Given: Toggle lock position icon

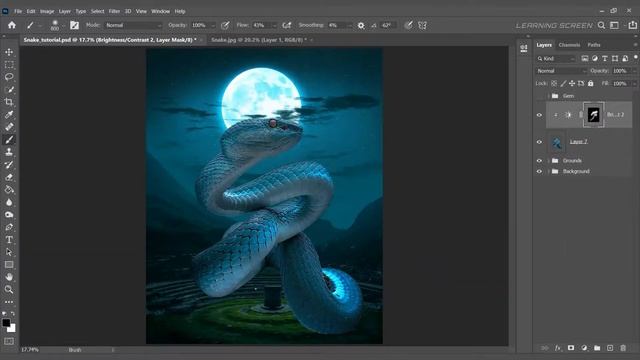Looking at the screenshot, I should click(x=572, y=83).
